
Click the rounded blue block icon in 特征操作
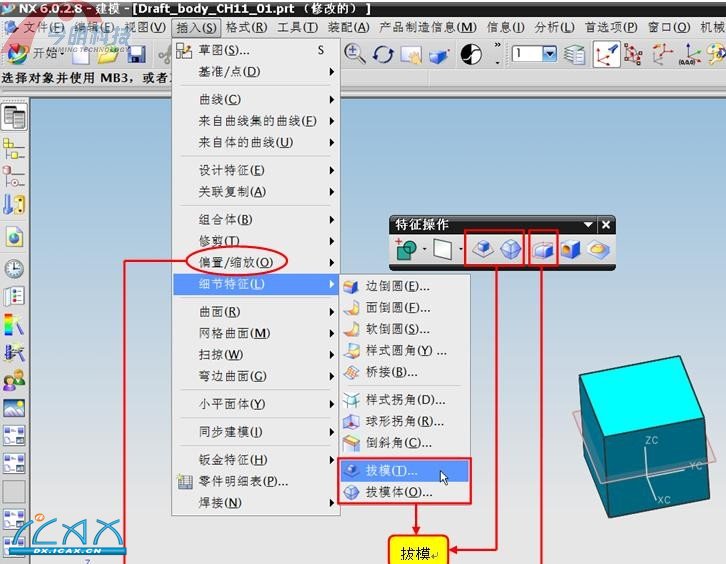point(543,250)
